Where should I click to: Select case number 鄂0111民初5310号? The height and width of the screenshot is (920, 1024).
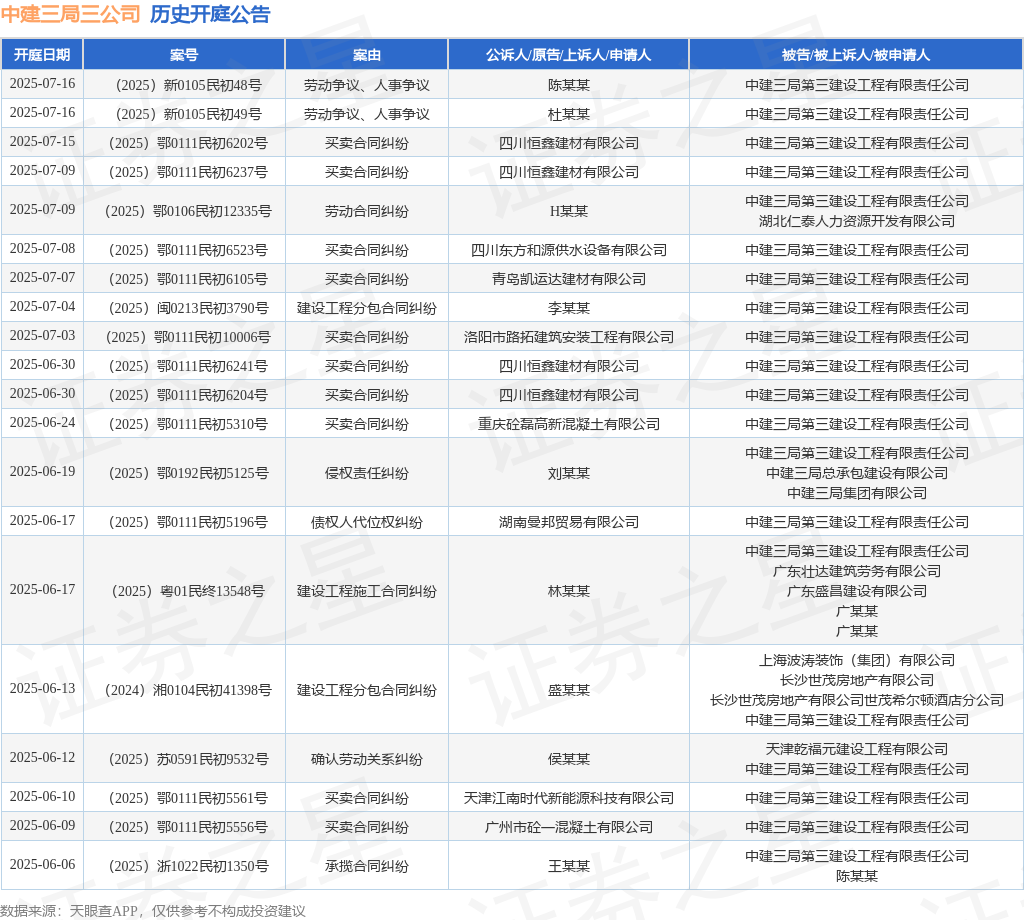188,424
